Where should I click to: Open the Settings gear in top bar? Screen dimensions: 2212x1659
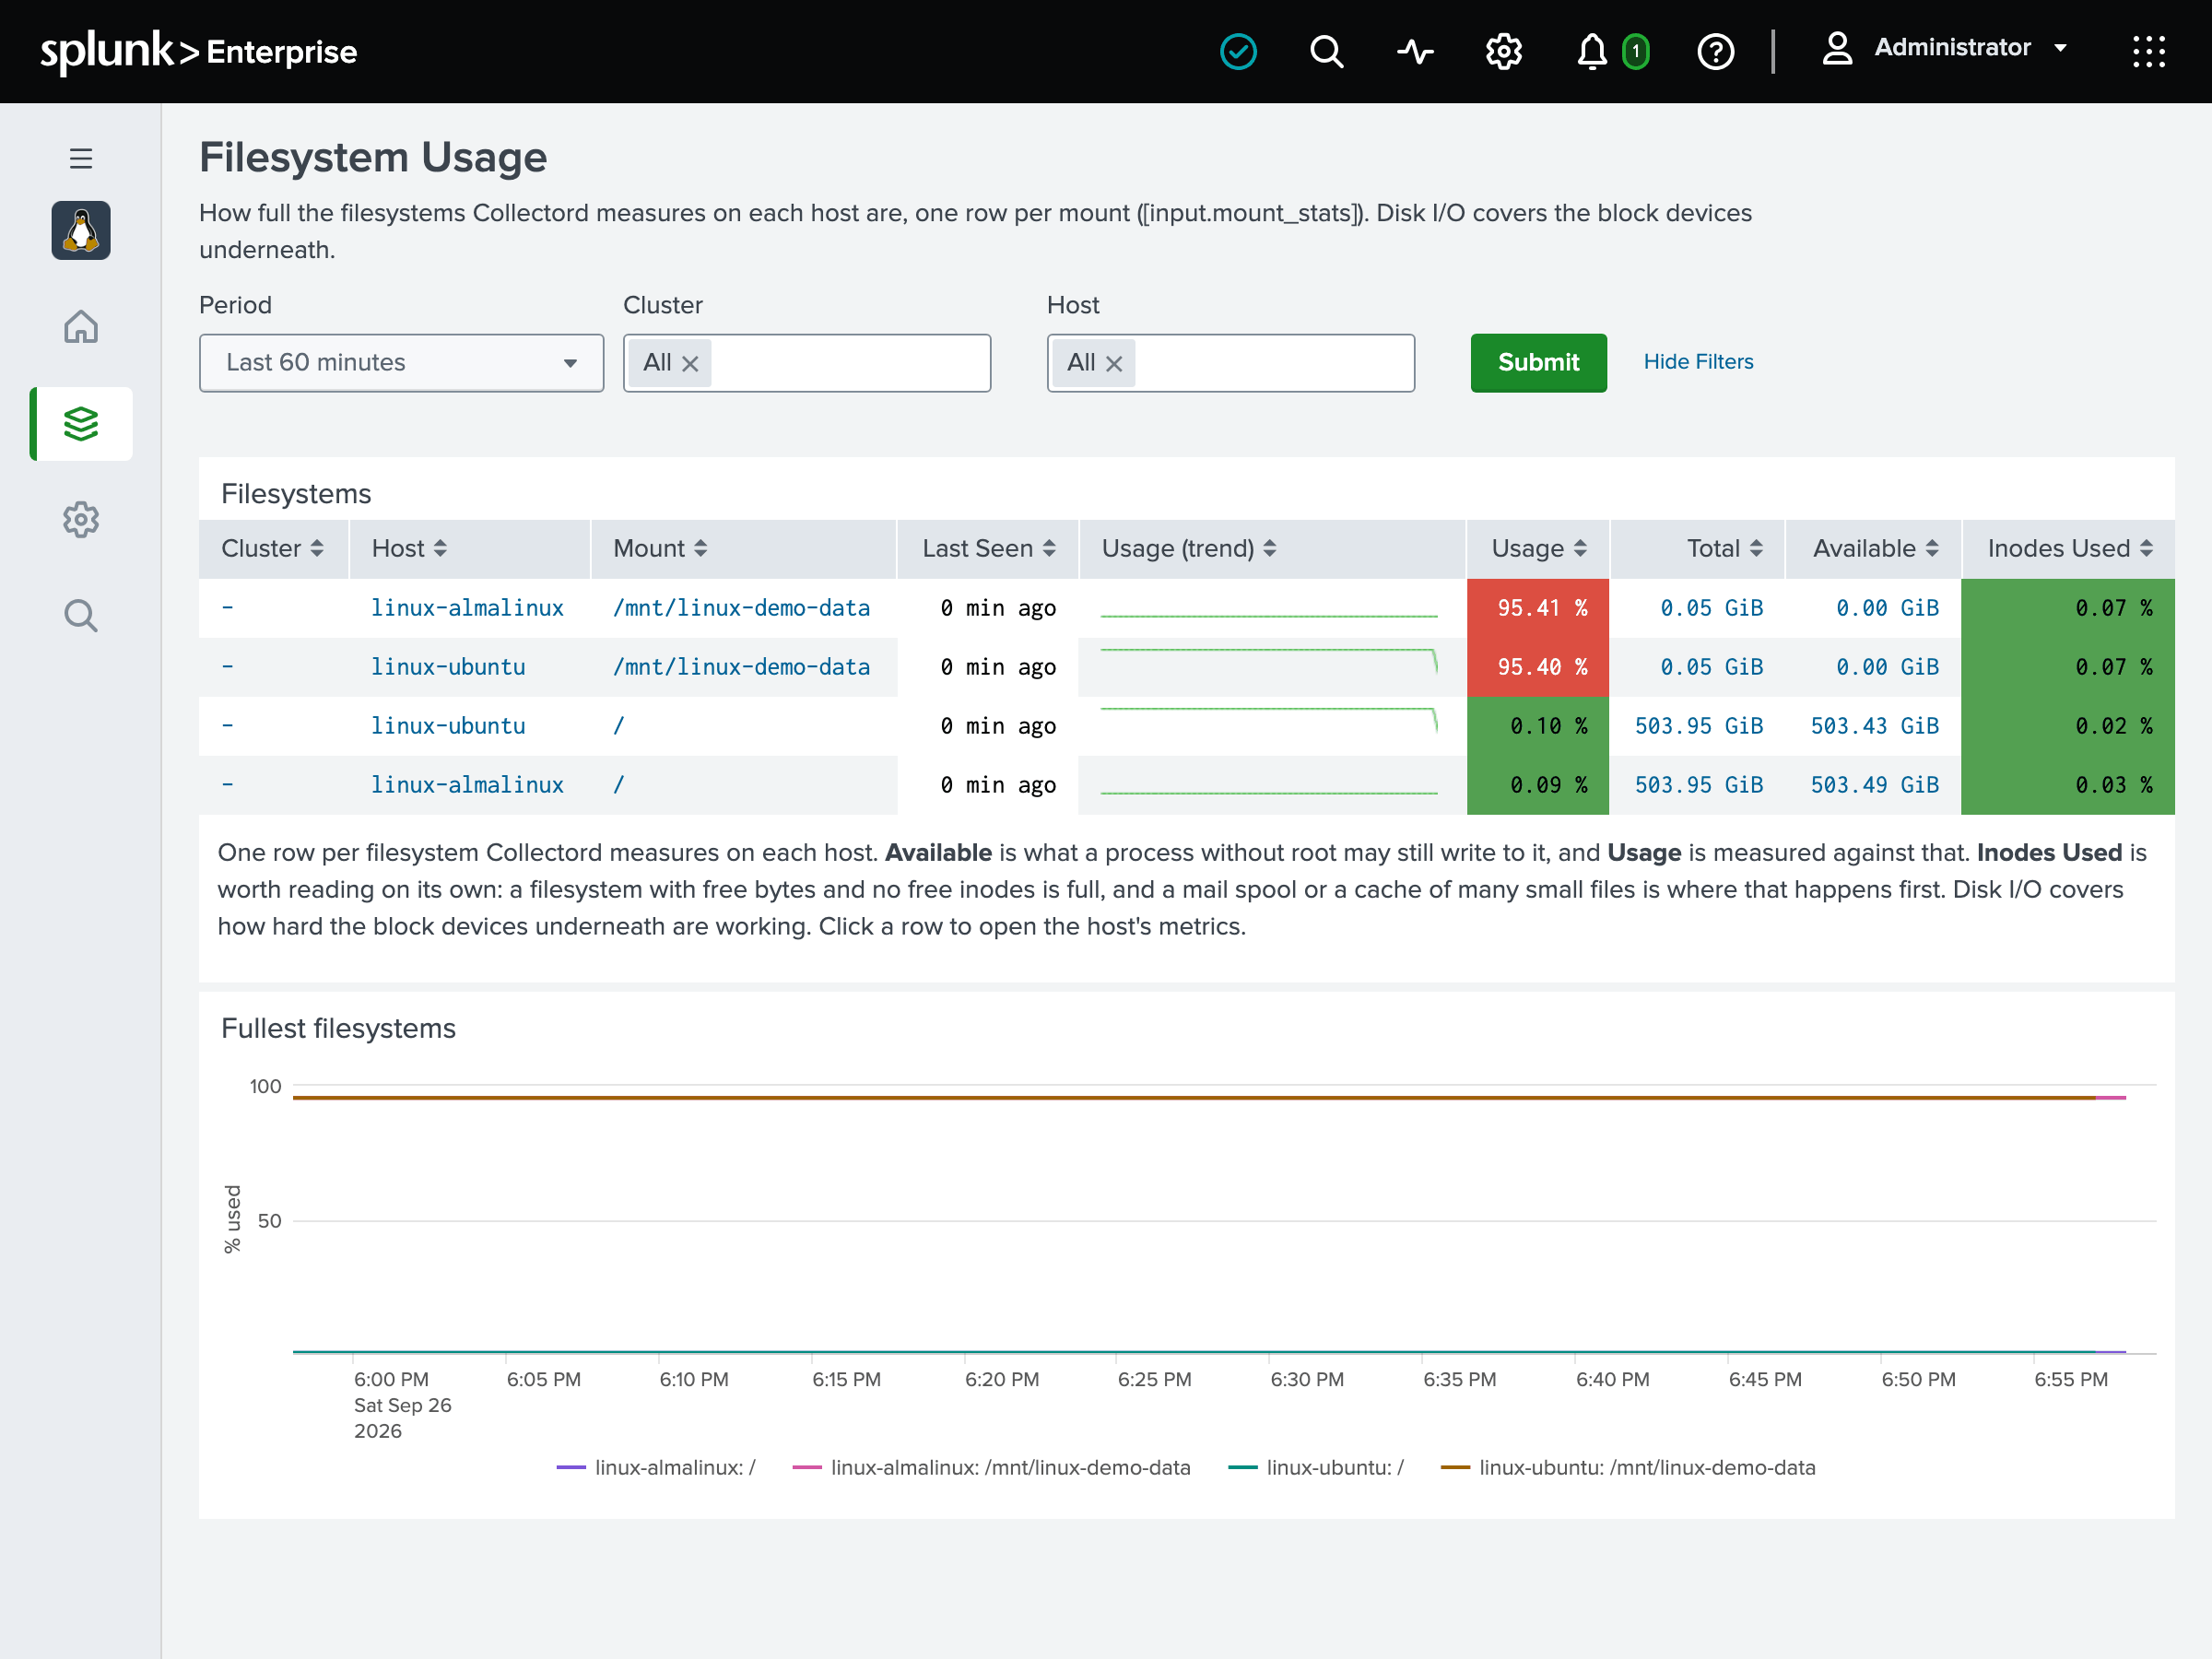pos(1503,51)
